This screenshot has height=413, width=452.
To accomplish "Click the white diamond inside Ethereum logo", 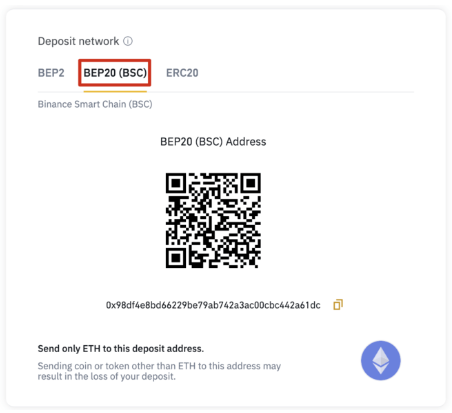I will [381, 360].
